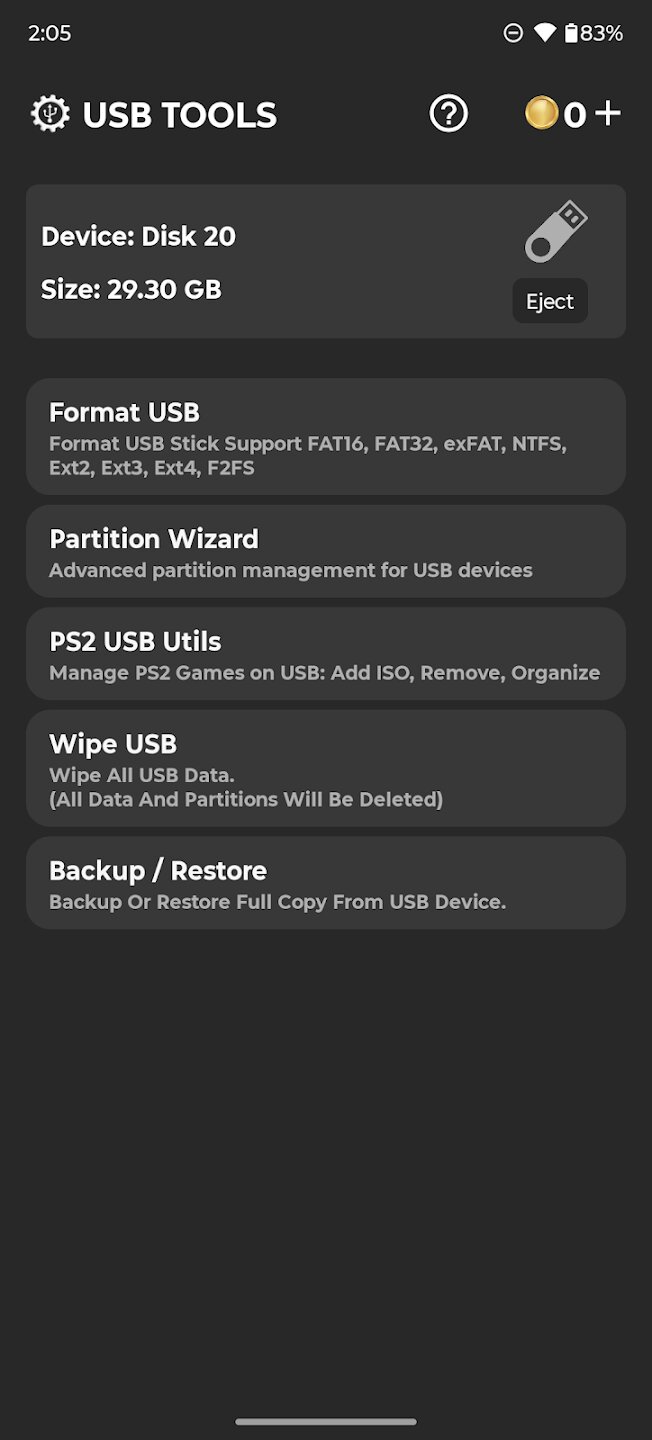Click the Size: 29.30 GB label
The width and height of the screenshot is (652, 1440).
(131, 290)
